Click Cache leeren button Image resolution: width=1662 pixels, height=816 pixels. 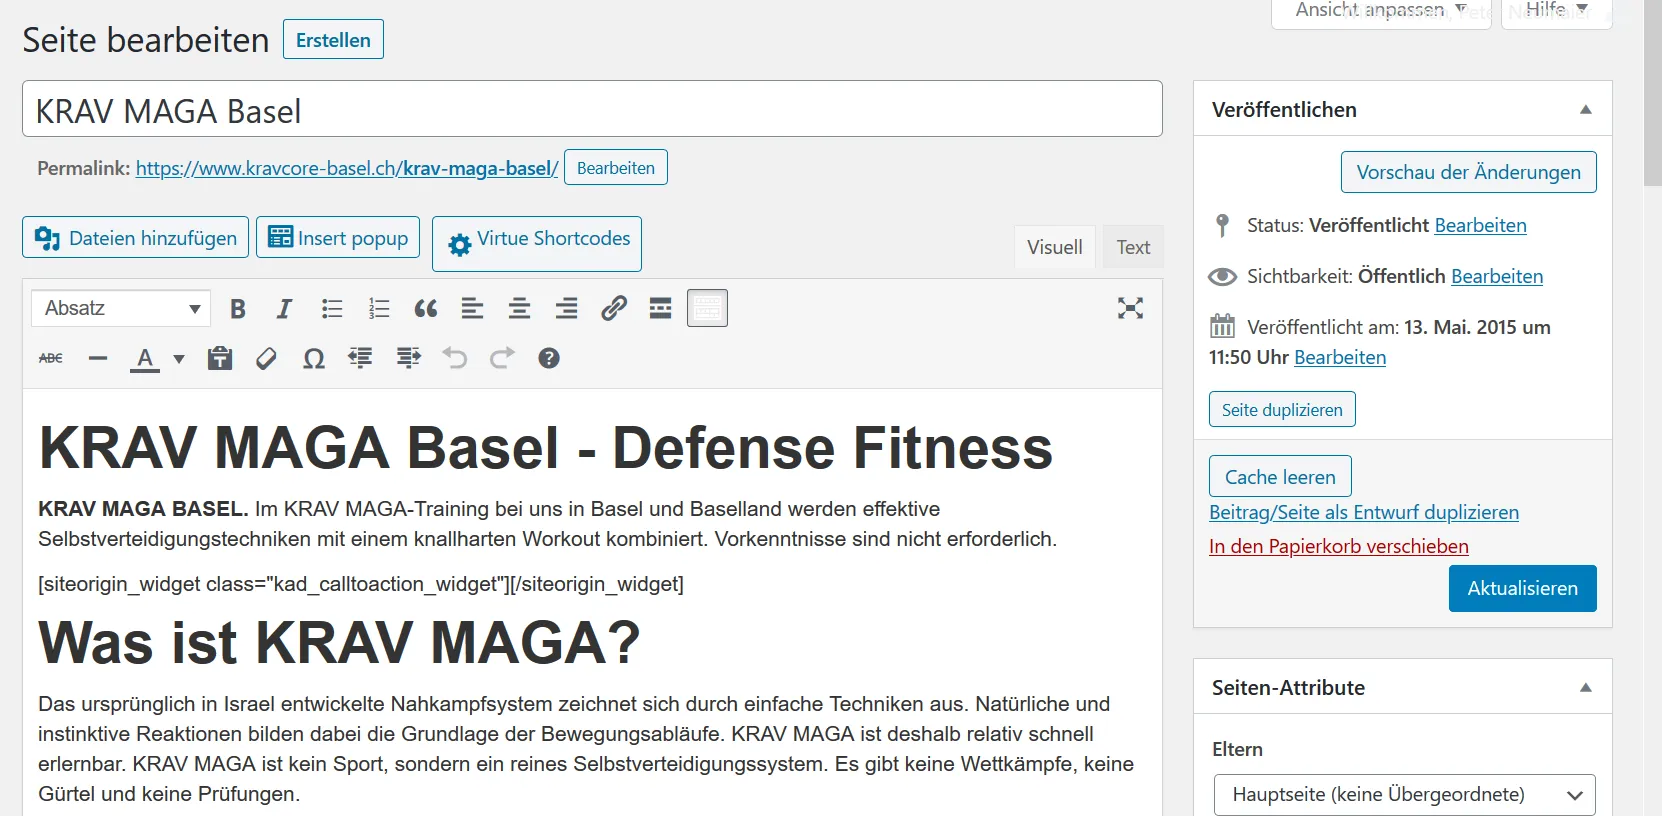(1280, 477)
